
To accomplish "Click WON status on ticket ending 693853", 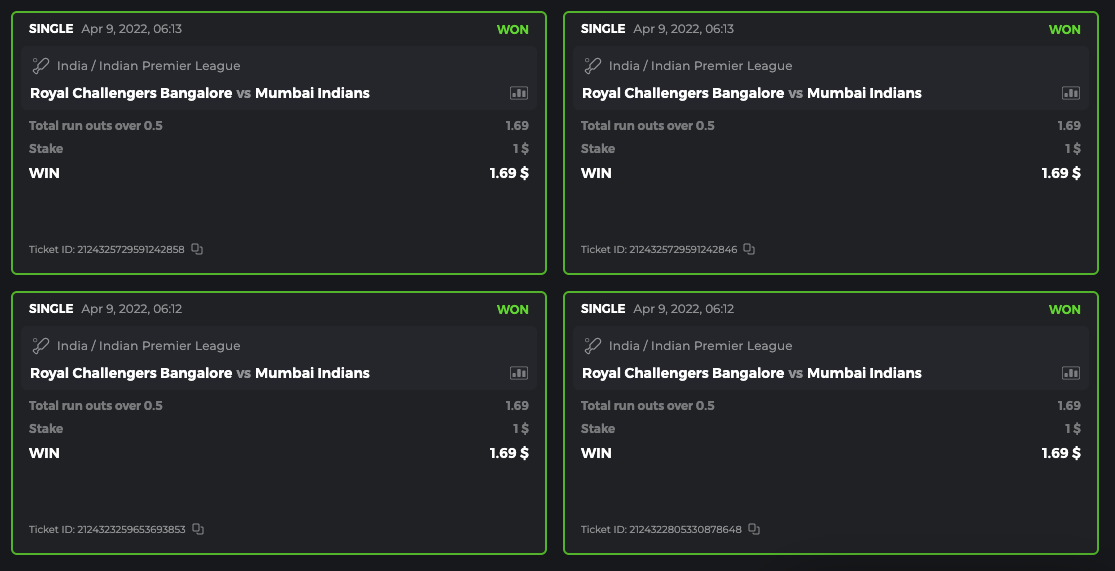I will tap(512, 309).
